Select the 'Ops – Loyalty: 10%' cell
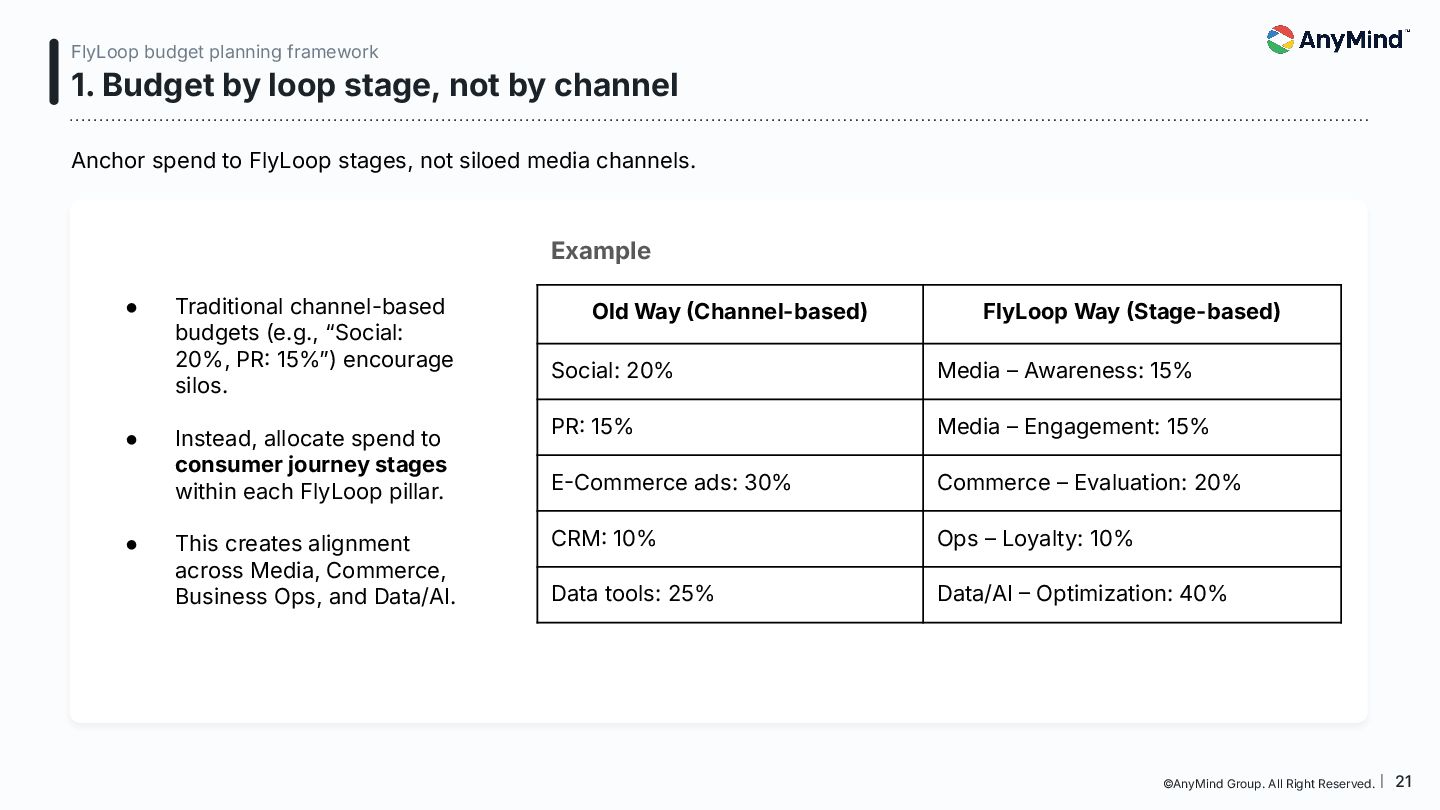 [x=1132, y=539]
